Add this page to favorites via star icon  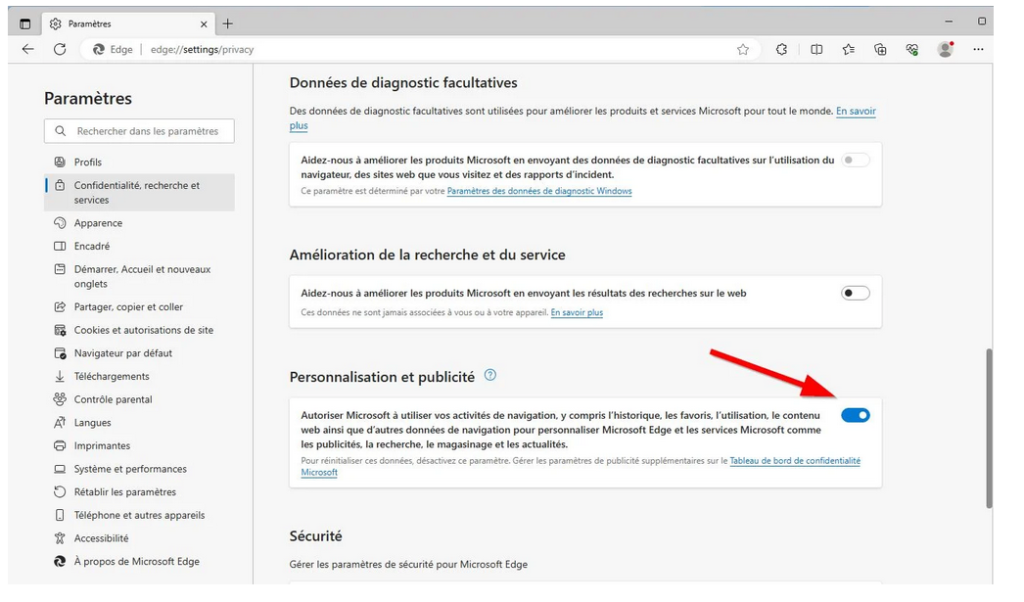tap(743, 48)
